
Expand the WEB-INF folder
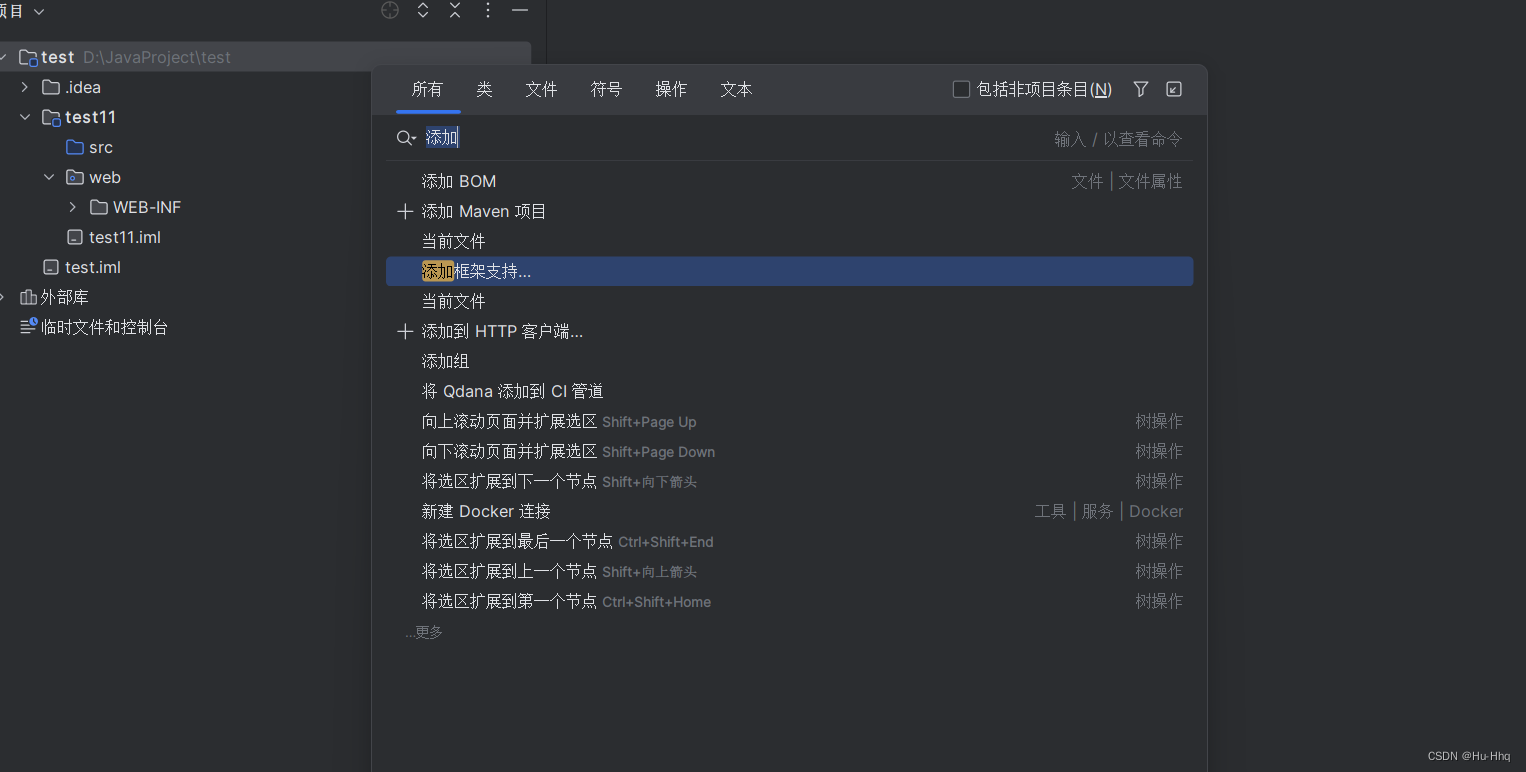click(x=71, y=207)
